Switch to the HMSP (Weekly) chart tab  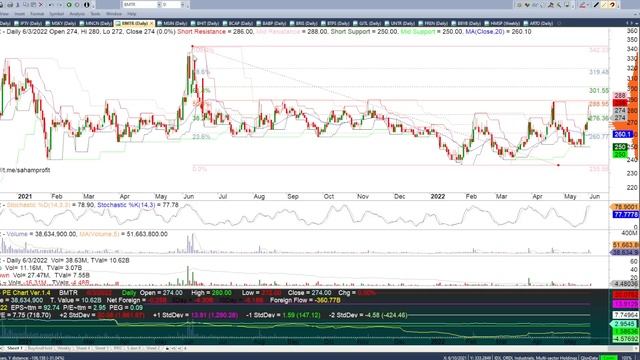tap(502, 23)
